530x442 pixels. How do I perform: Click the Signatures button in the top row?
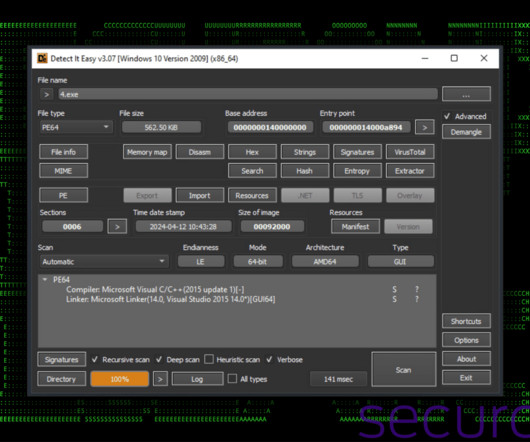point(357,152)
